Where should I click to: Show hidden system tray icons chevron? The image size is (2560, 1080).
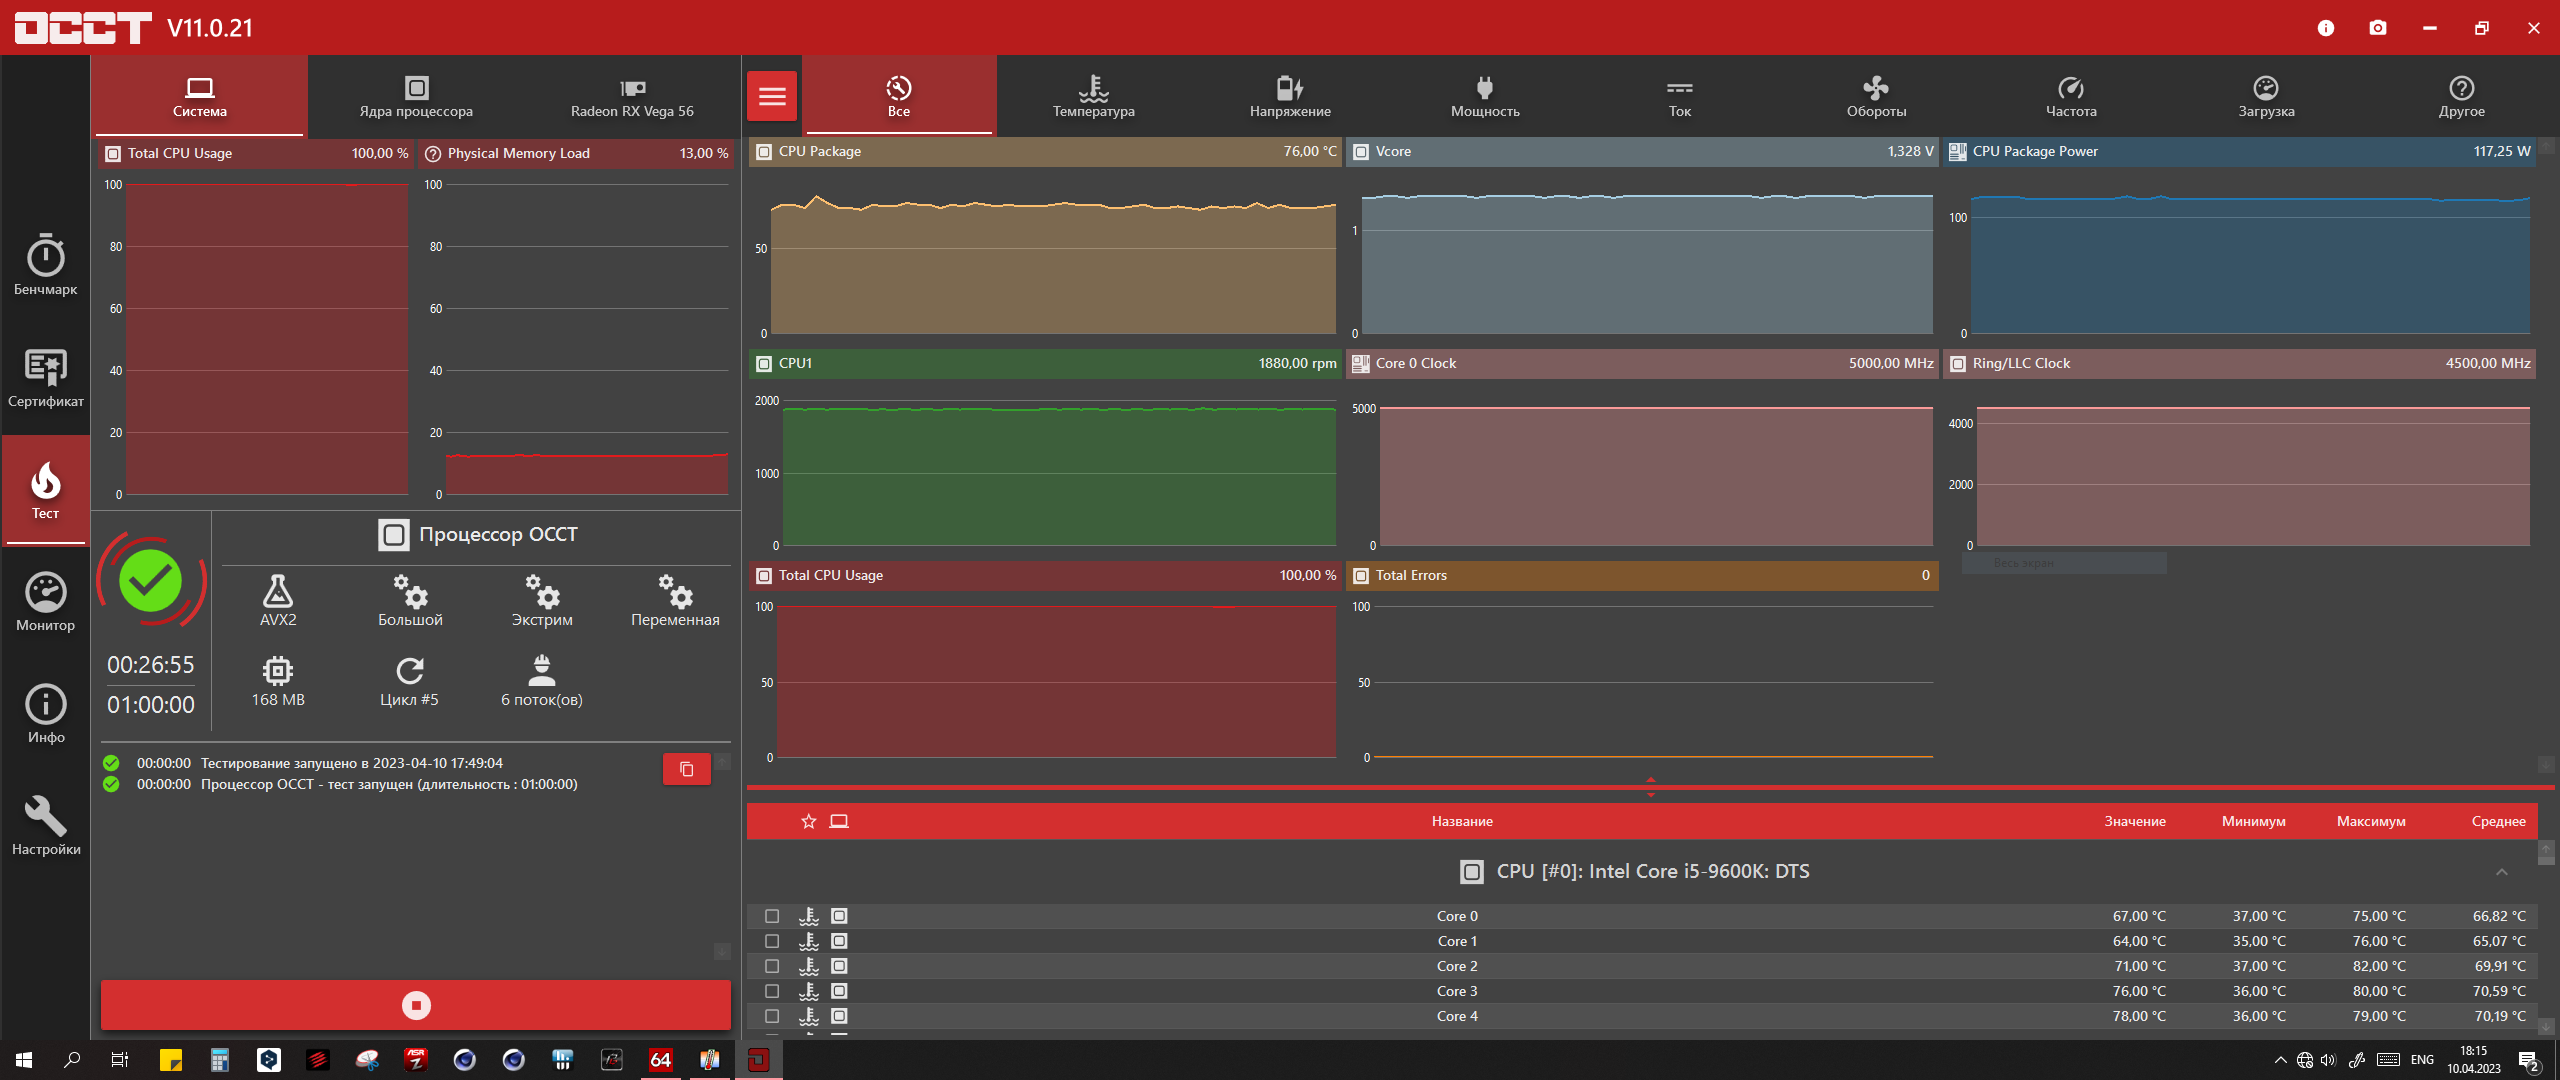click(2280, 1060)
